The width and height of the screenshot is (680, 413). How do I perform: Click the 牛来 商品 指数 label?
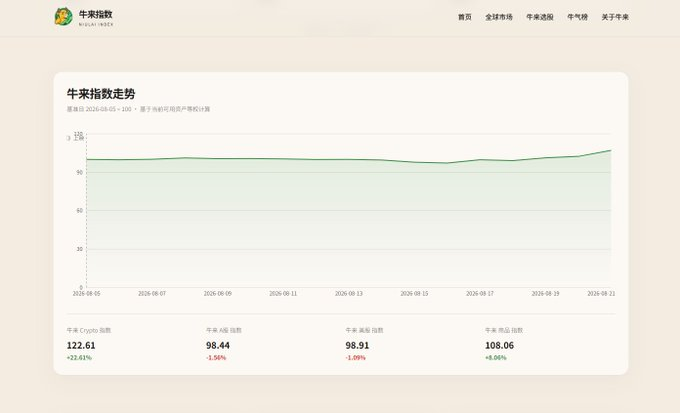[x=504, y=330]
